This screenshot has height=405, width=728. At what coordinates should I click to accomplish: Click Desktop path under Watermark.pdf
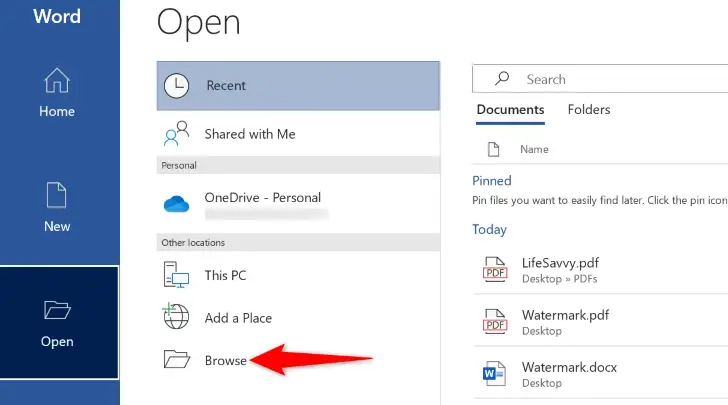542,331
